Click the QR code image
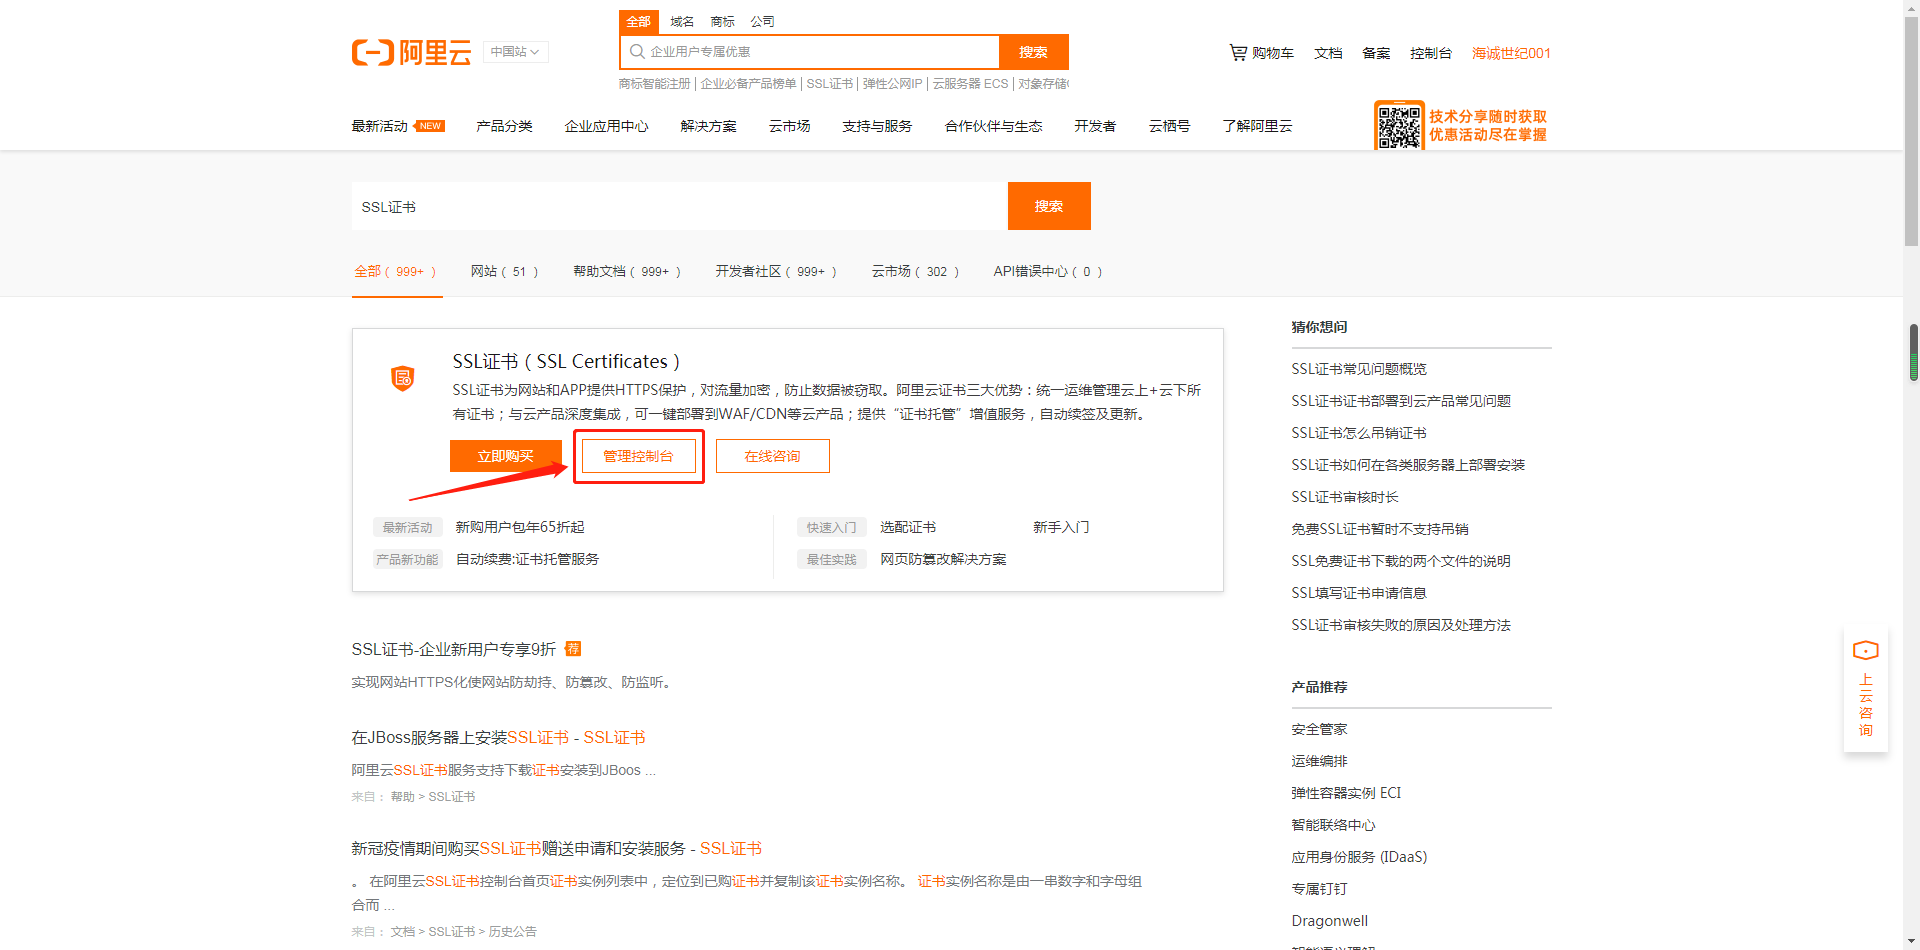 click(x=1399, y=126)
